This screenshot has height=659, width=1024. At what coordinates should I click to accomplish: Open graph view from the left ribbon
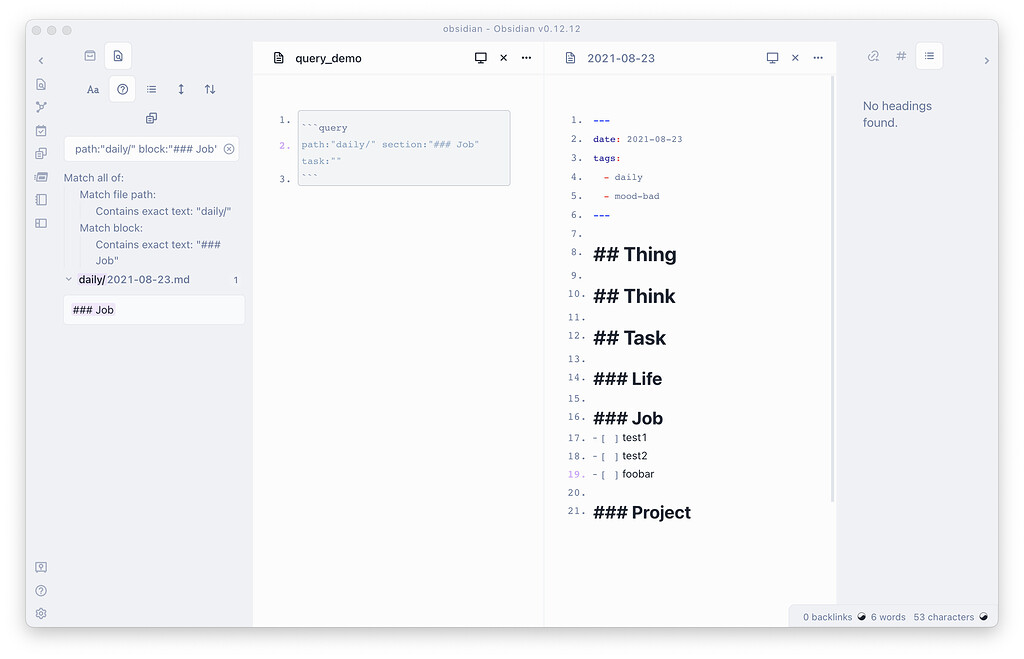pos(41,107)
